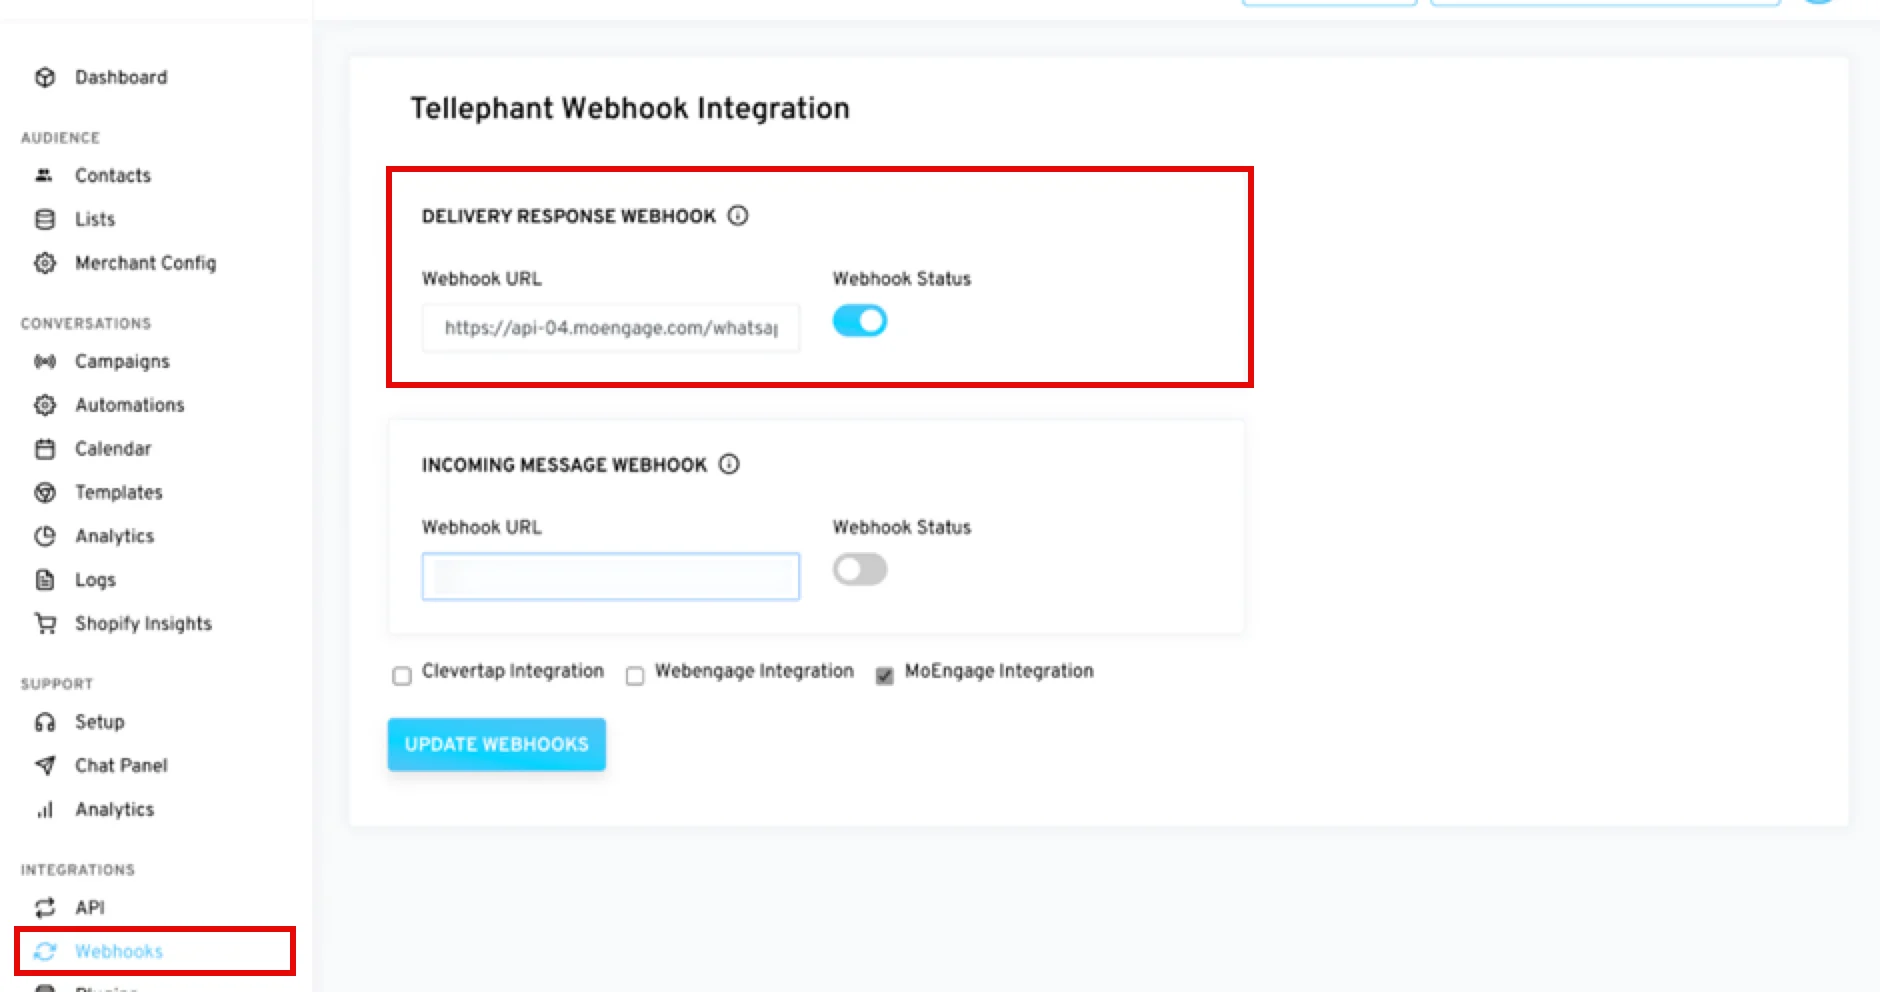Click the Dashboard cube icon
Screen dimensions: 1880x992
click(45, 77)
